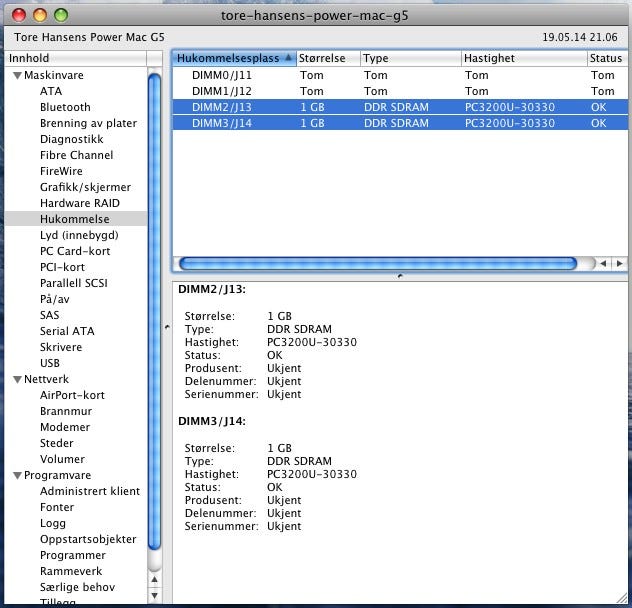The image size is (632, 608).
Task: Click the horizontal split pane divider handle
Action: coord(400,275)
